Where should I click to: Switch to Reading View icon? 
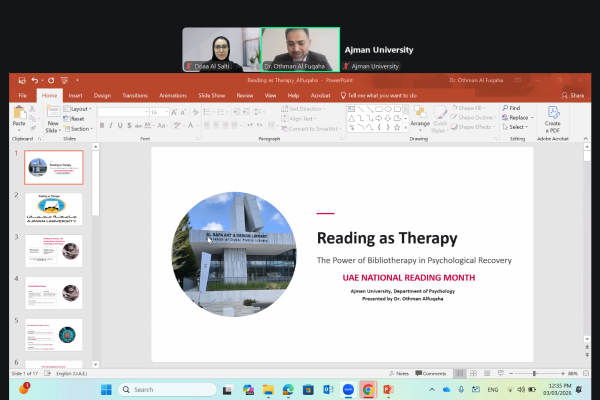coord(487,373)
